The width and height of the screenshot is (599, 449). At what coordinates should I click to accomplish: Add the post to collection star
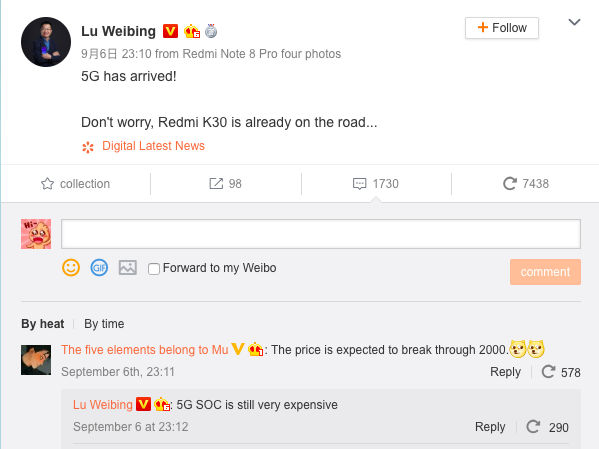tap(47, 184)
